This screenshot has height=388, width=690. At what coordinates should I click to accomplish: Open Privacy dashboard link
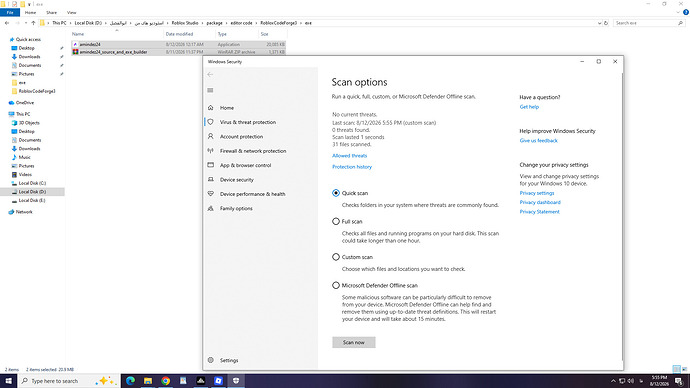540,202
